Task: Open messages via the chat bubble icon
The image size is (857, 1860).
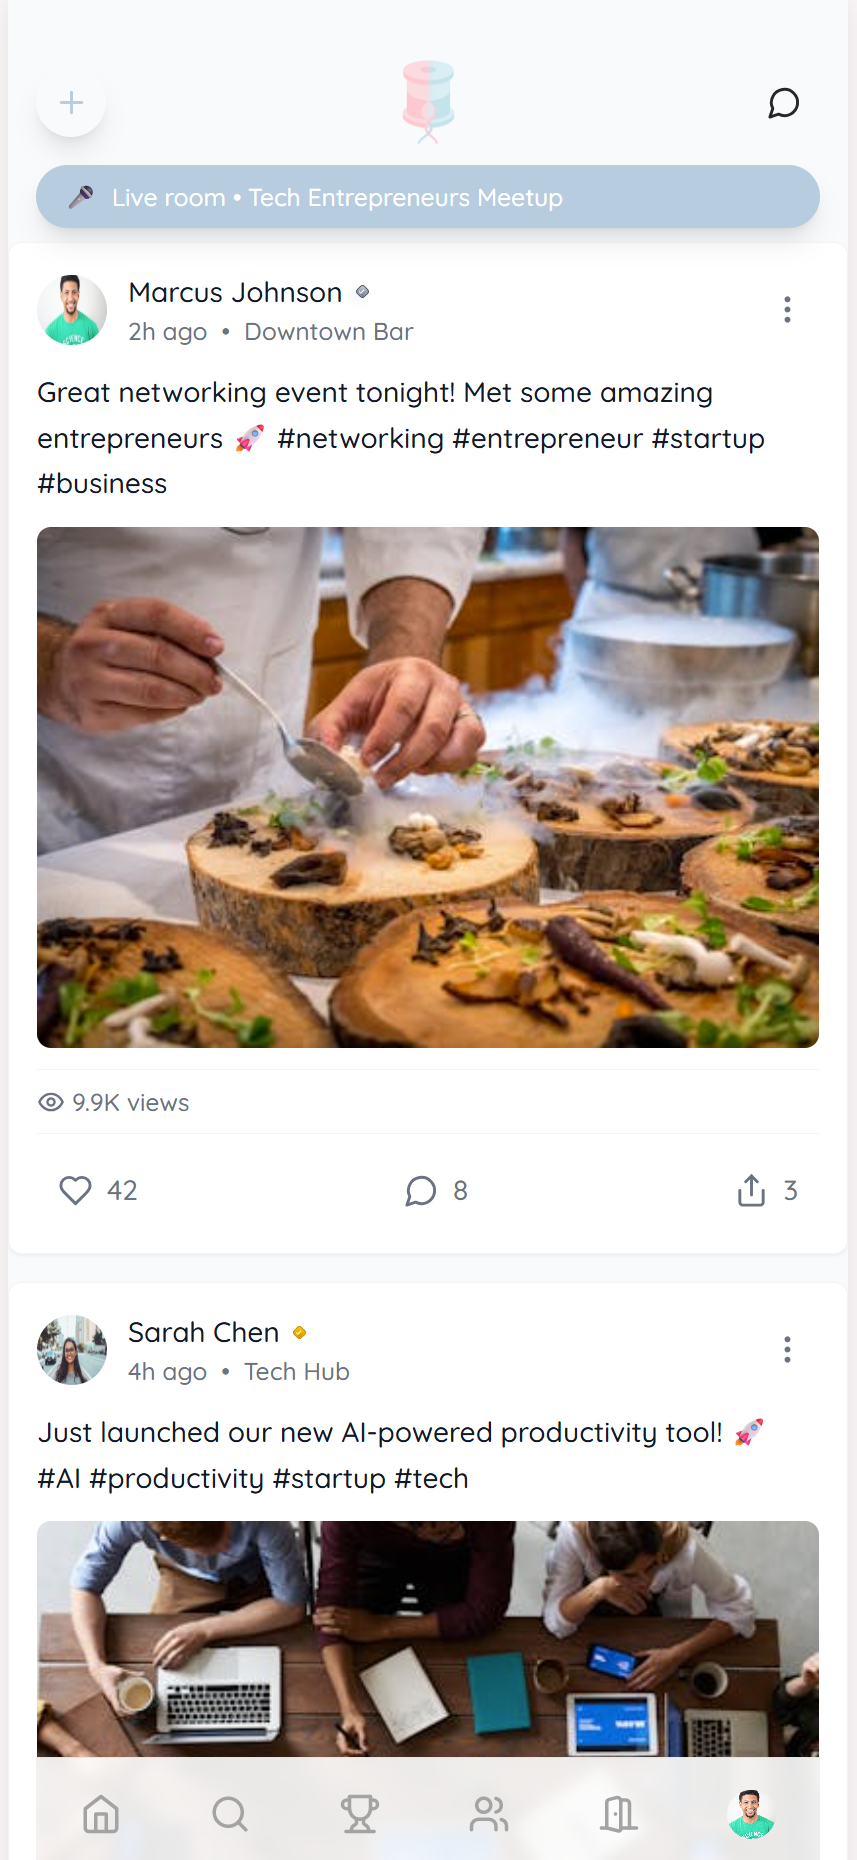Action: point(783,103)
